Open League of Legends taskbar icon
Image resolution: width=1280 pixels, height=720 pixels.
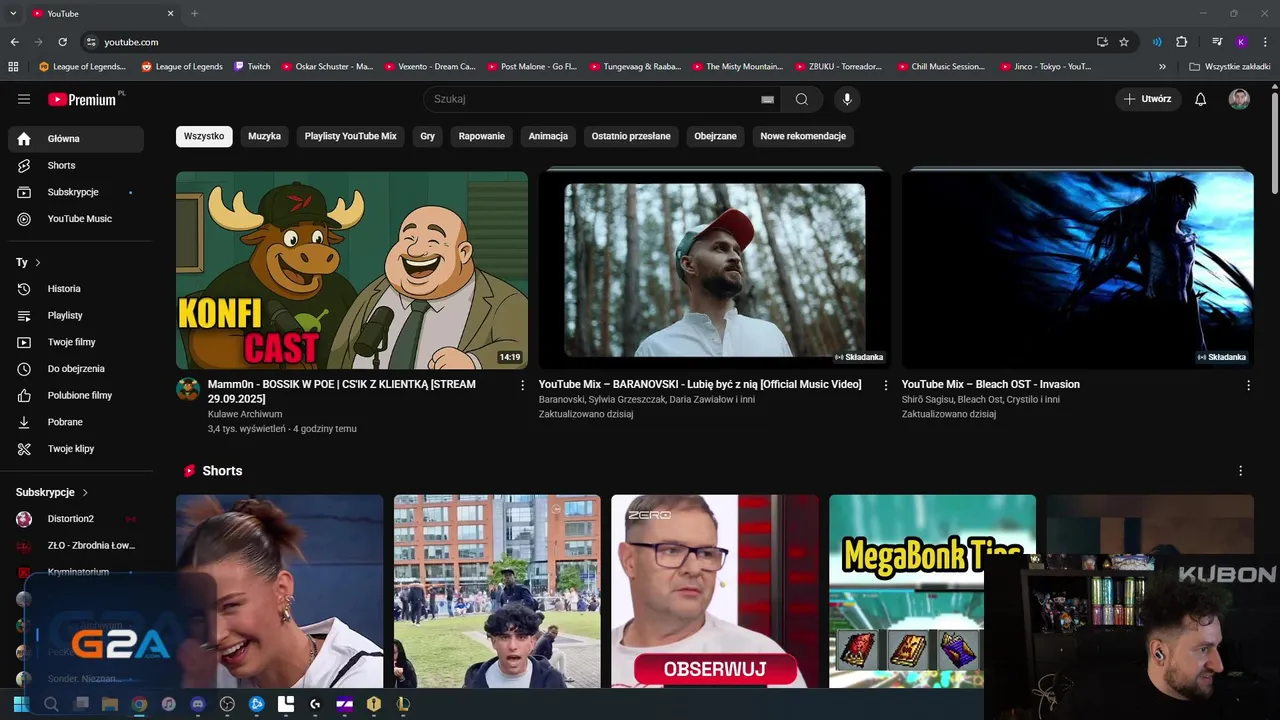403,704
